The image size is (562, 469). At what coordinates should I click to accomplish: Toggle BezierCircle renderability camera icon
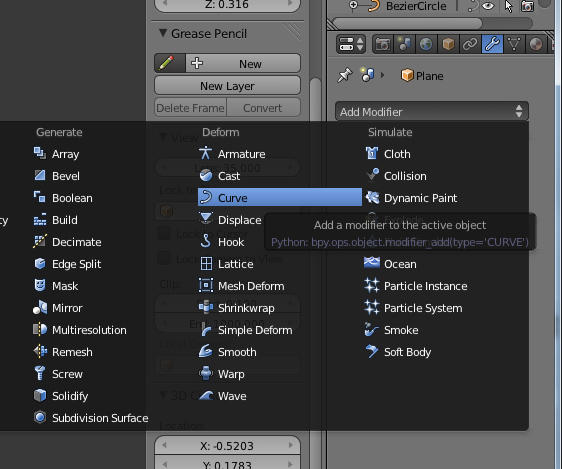click(527, 6)
